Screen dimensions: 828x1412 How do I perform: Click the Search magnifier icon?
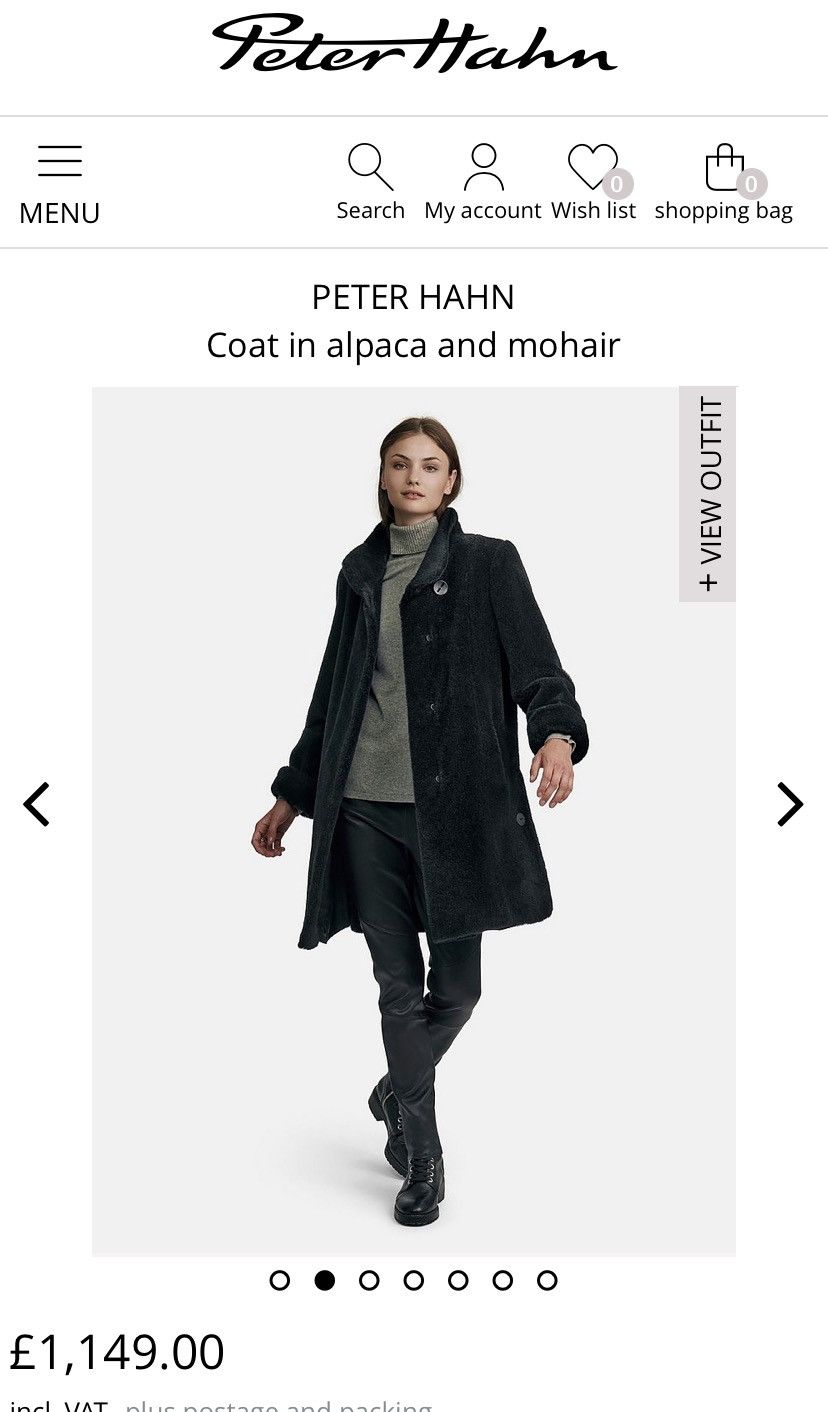370,166
